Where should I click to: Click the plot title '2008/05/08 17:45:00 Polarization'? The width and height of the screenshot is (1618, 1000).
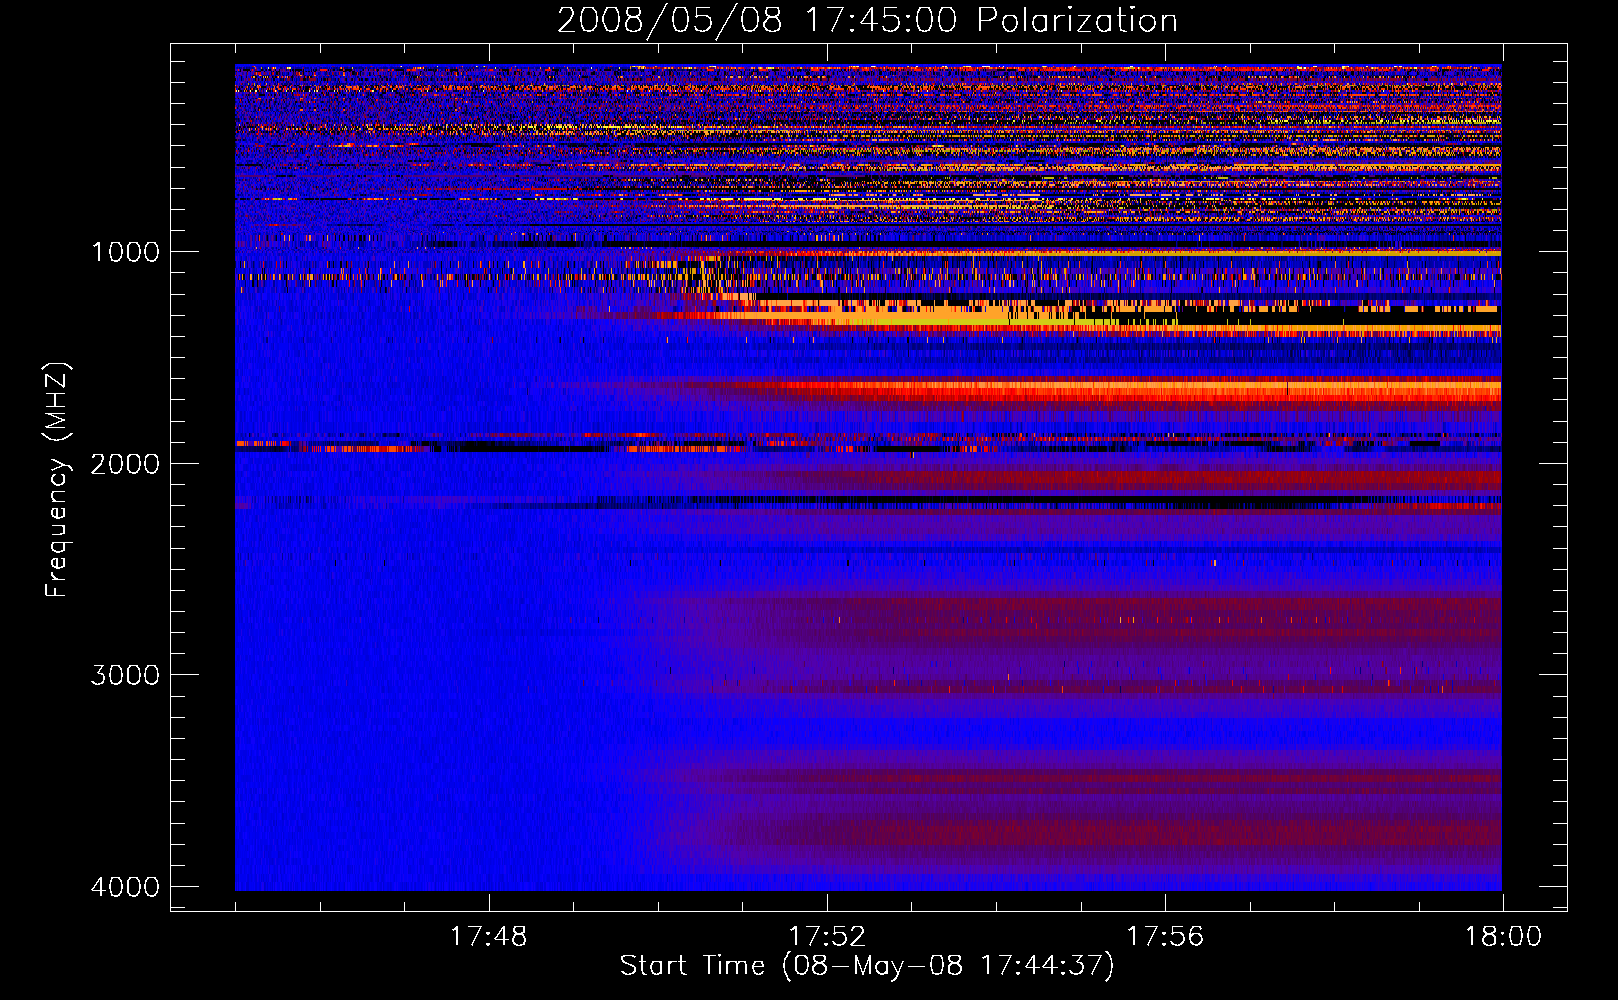click(x=867, y=20)
